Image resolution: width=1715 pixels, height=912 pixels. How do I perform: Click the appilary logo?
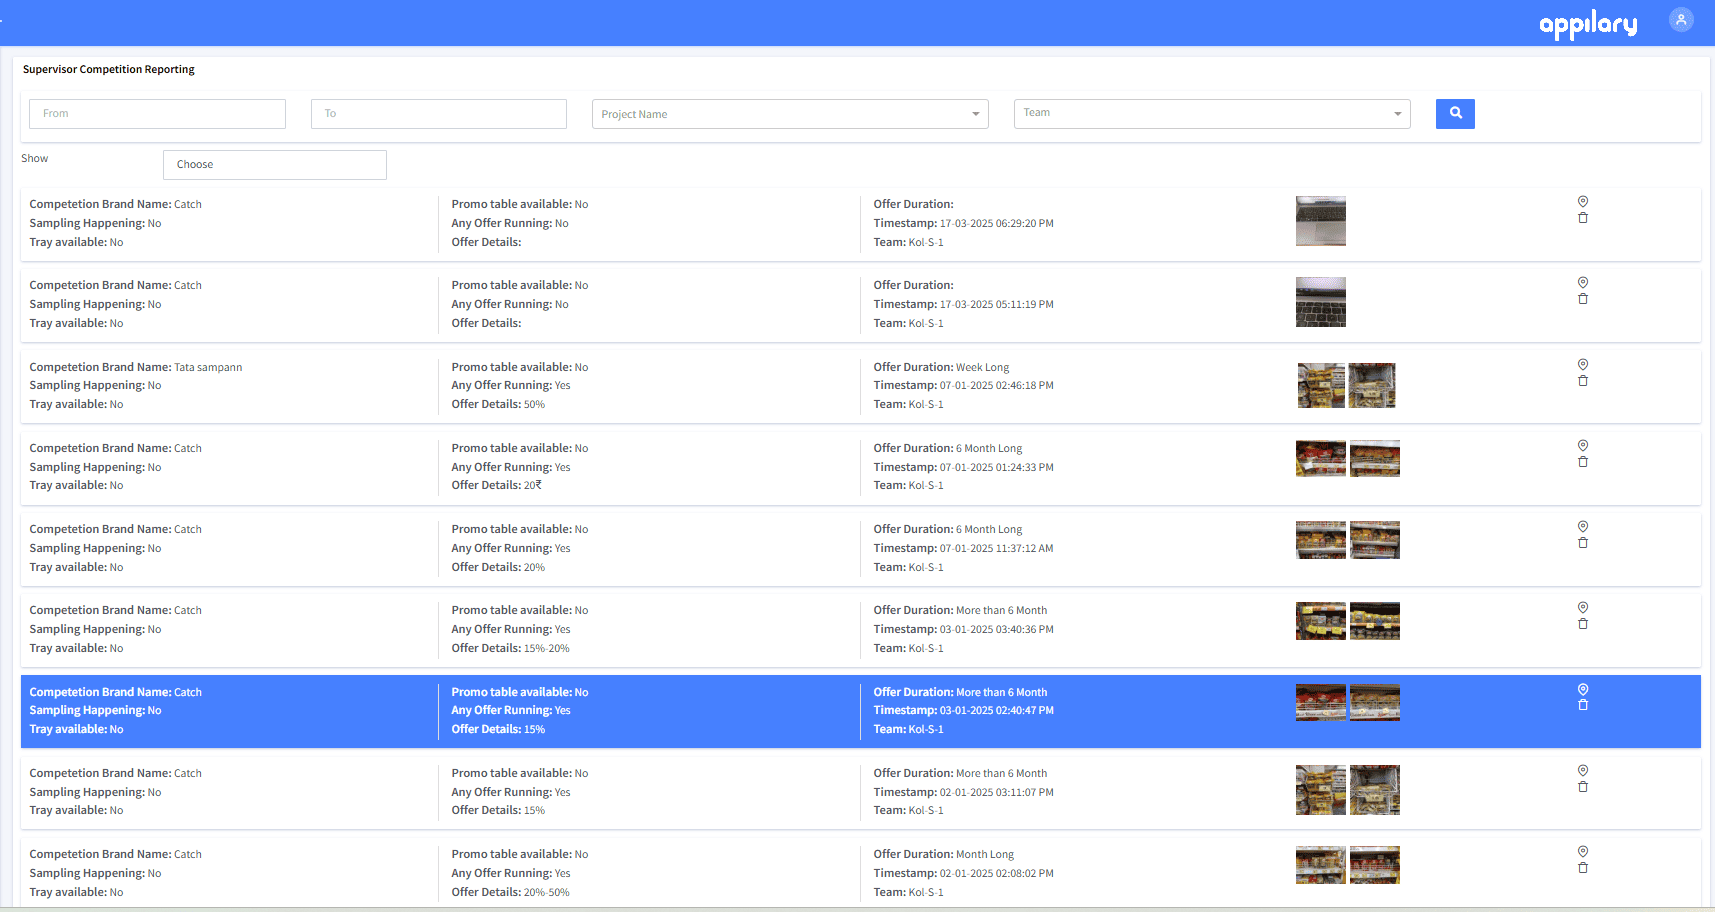(1588, 24)
